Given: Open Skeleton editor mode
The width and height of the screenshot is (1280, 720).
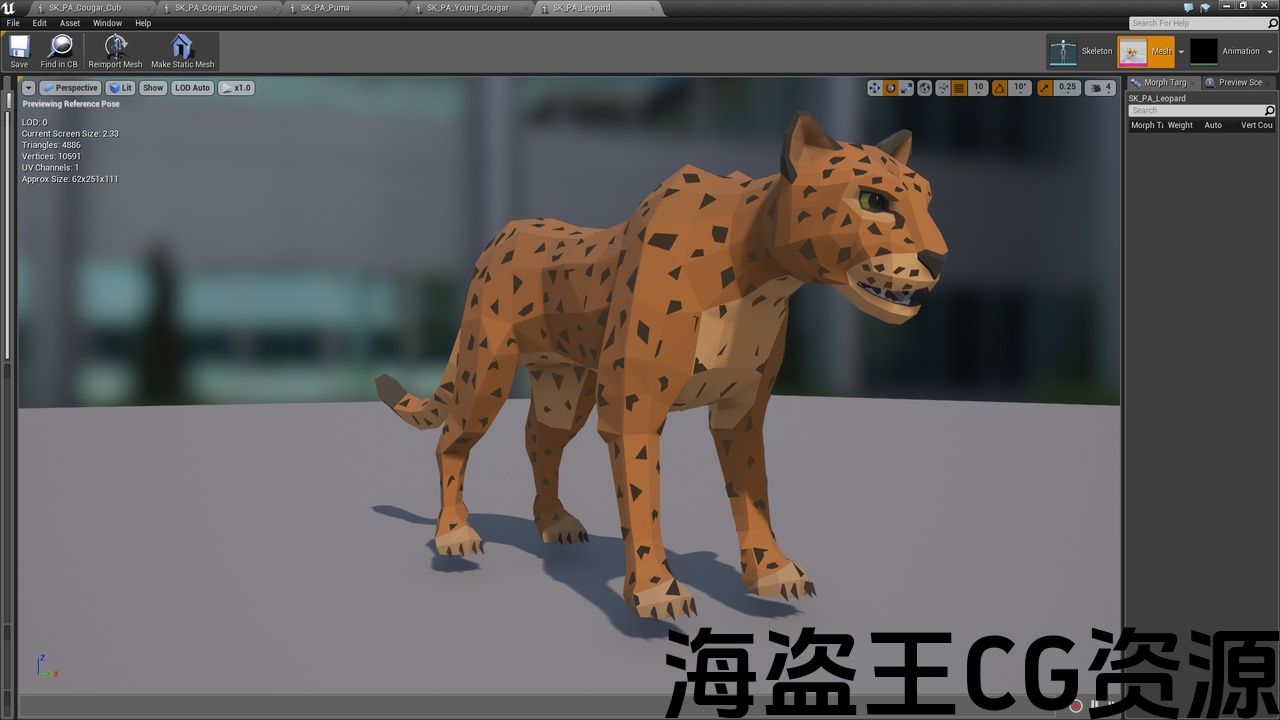Looking at the screenshot, I should (1081, 51).
